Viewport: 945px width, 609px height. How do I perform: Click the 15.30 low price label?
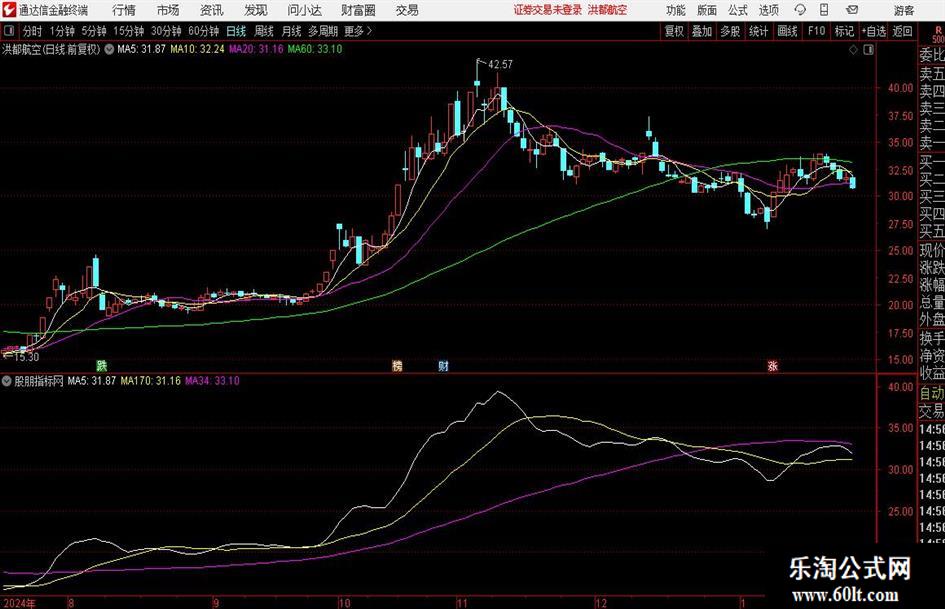26,357
